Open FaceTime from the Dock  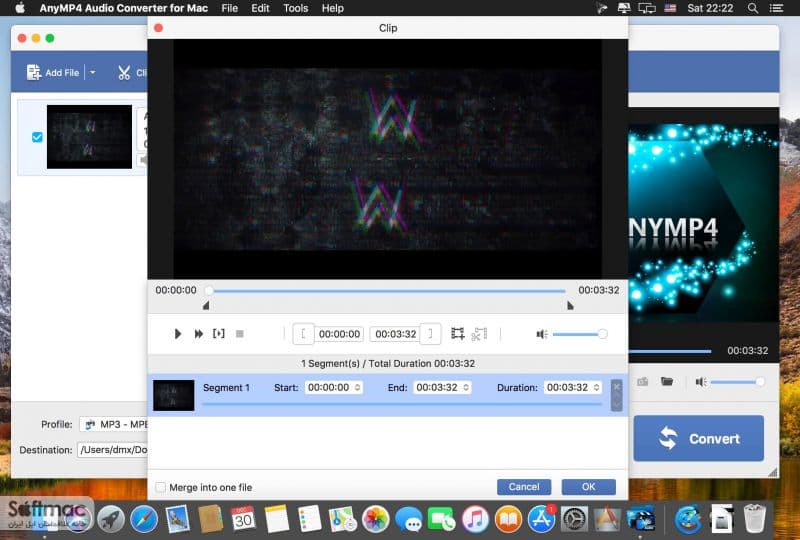[x=442, y=520]
